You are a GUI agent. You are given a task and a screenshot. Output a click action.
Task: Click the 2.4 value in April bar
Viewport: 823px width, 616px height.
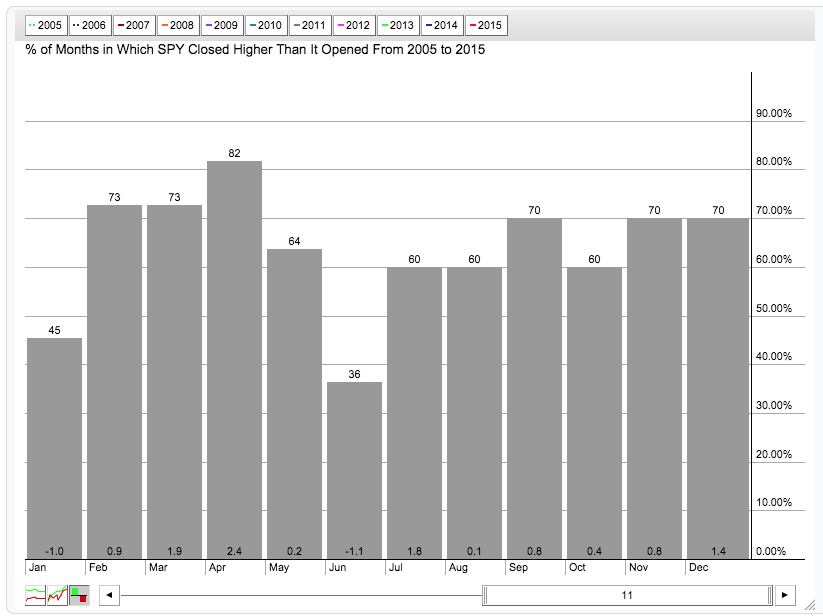pos(235,551)
